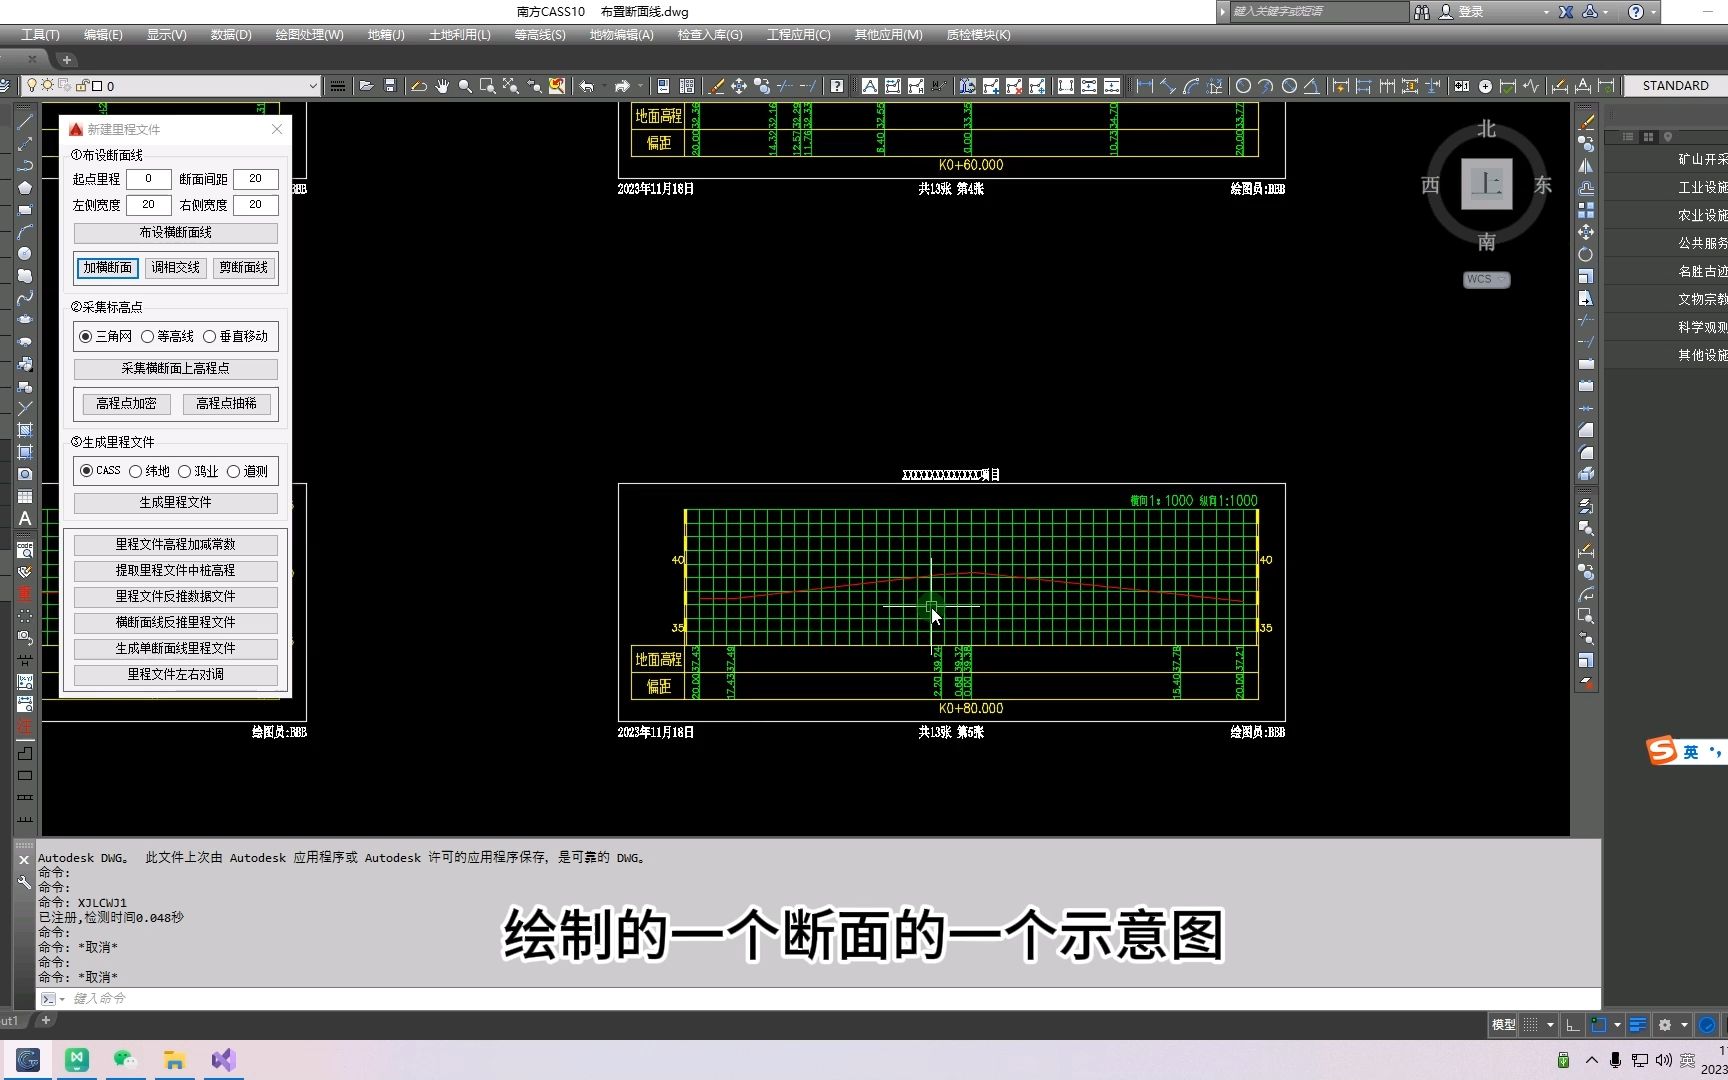Image resolution: width=1728 pixels, height=1080 pixels.
Task: Open the 工具(T) menu
Action: [40, 35]
